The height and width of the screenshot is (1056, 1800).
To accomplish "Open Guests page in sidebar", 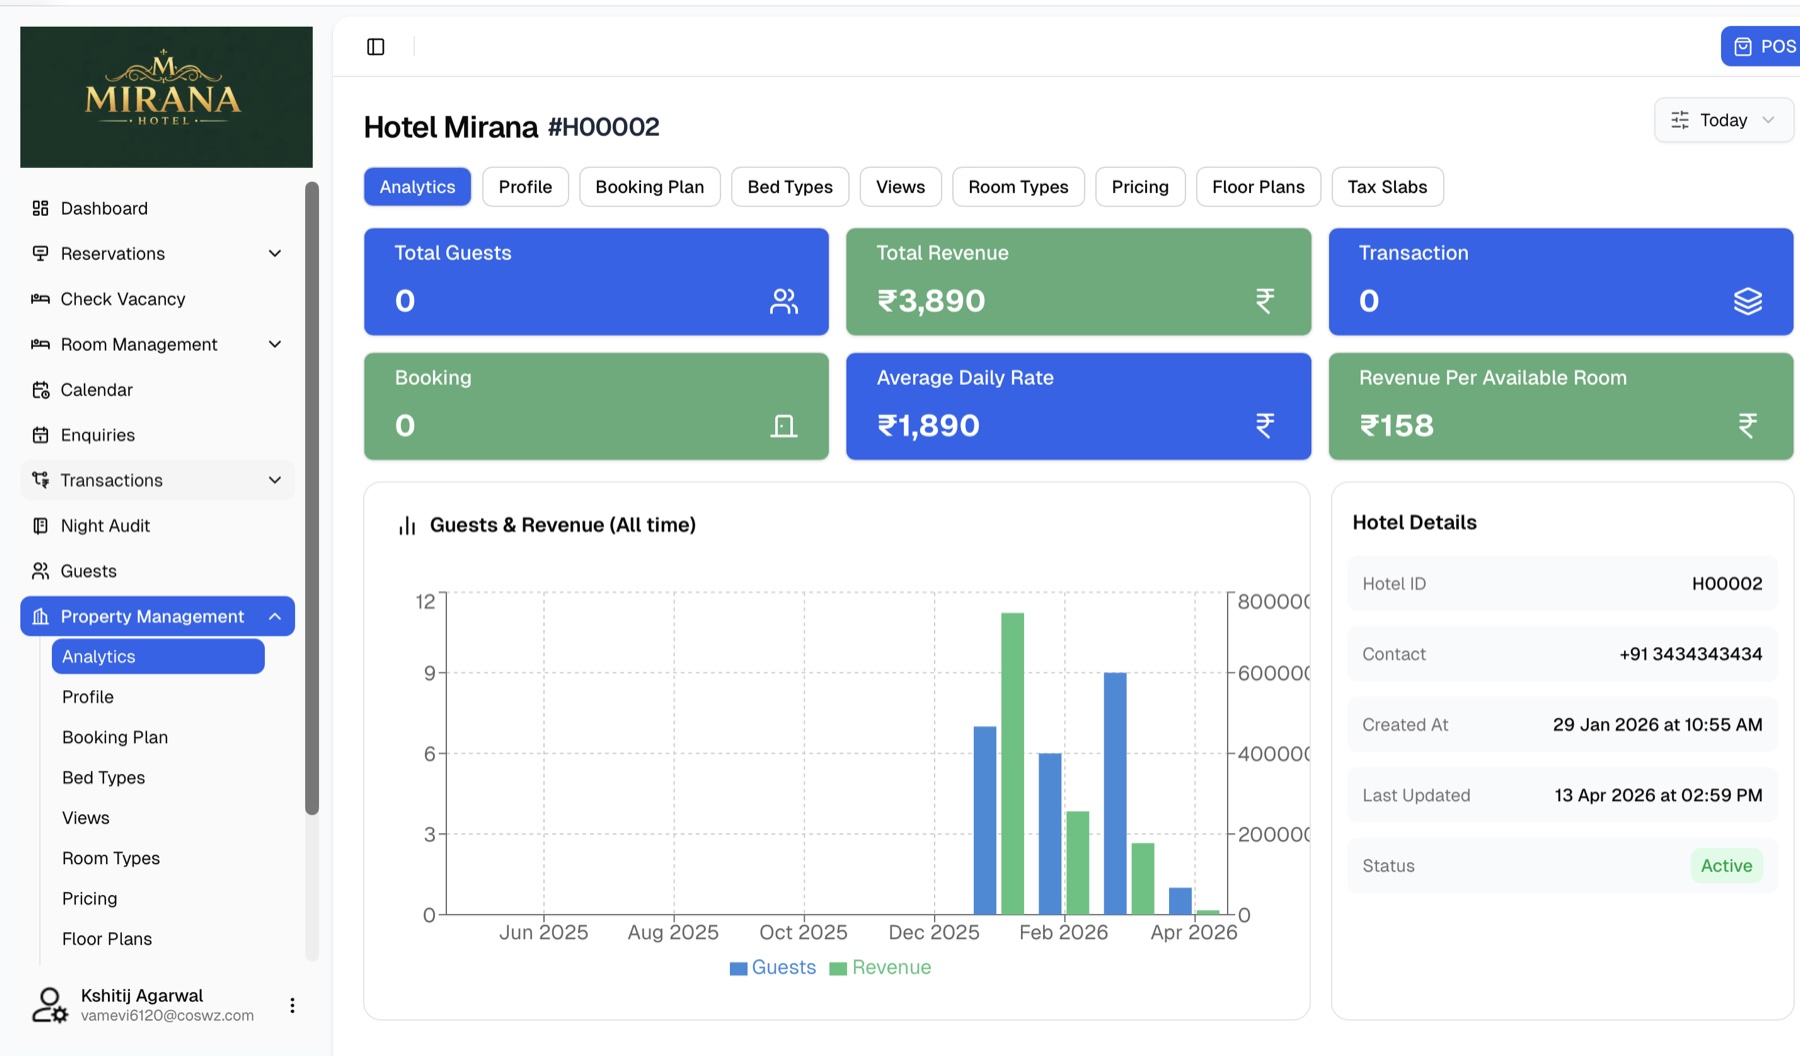I will coord(157,571).
